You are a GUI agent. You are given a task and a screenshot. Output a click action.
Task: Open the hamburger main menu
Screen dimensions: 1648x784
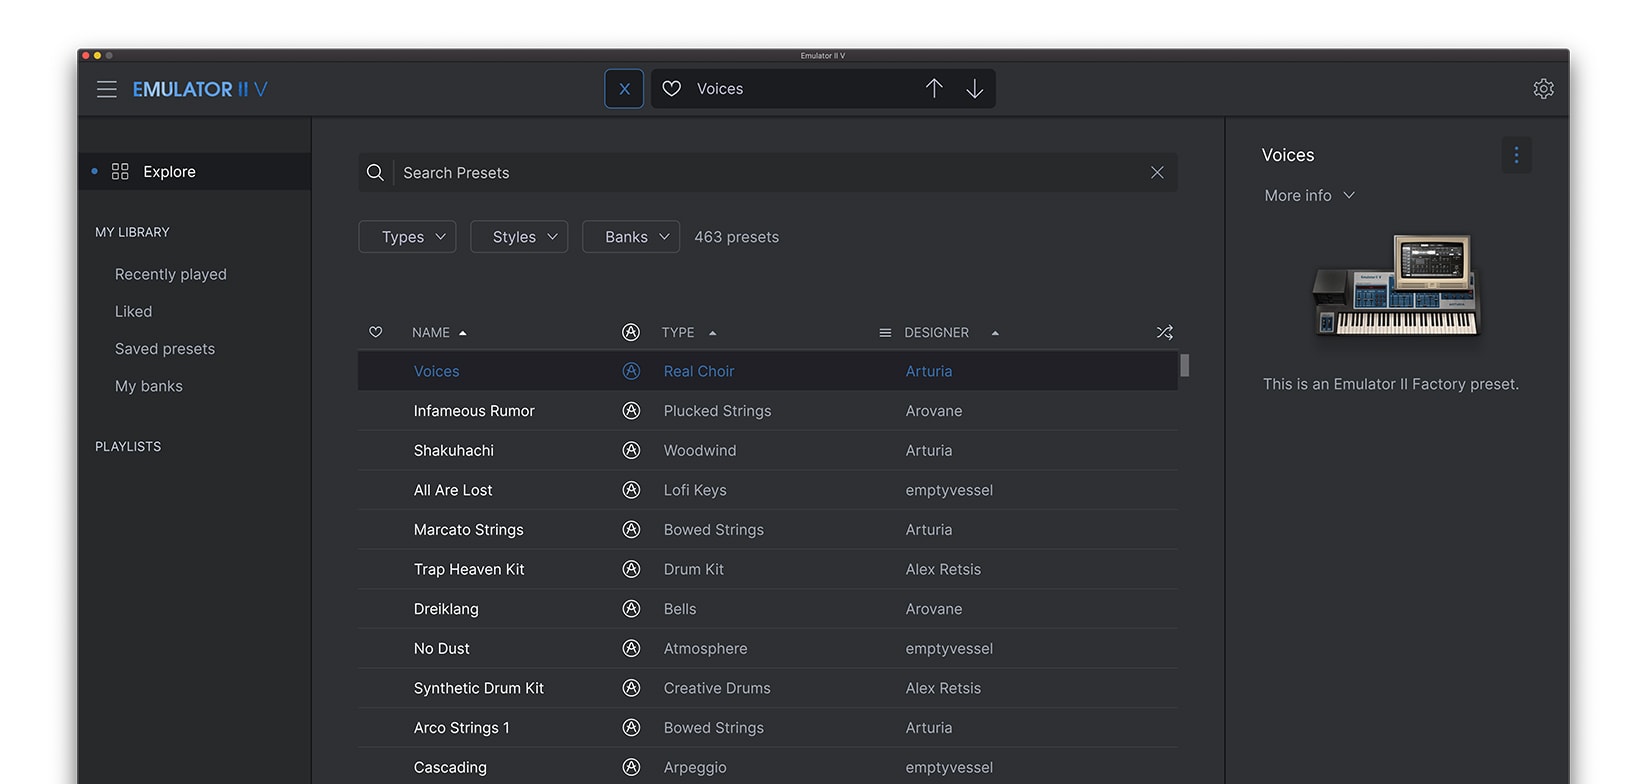107,89
